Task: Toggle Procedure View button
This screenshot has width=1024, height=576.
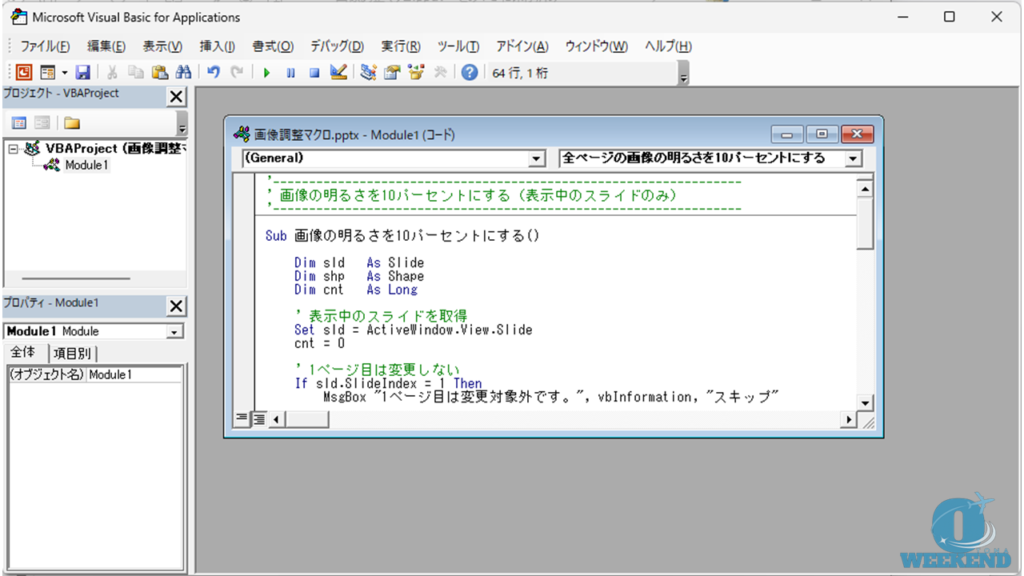Action: click(x=242, y=419)
